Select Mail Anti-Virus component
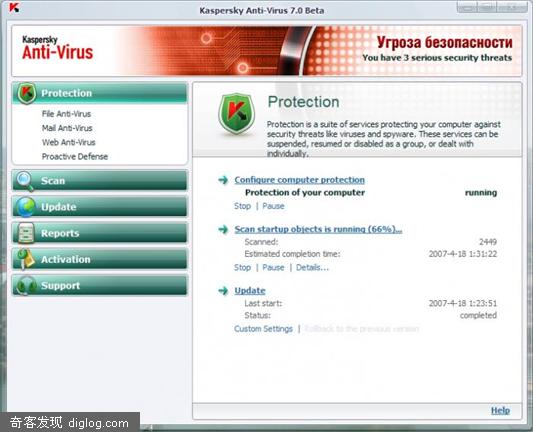 point(67,128)
